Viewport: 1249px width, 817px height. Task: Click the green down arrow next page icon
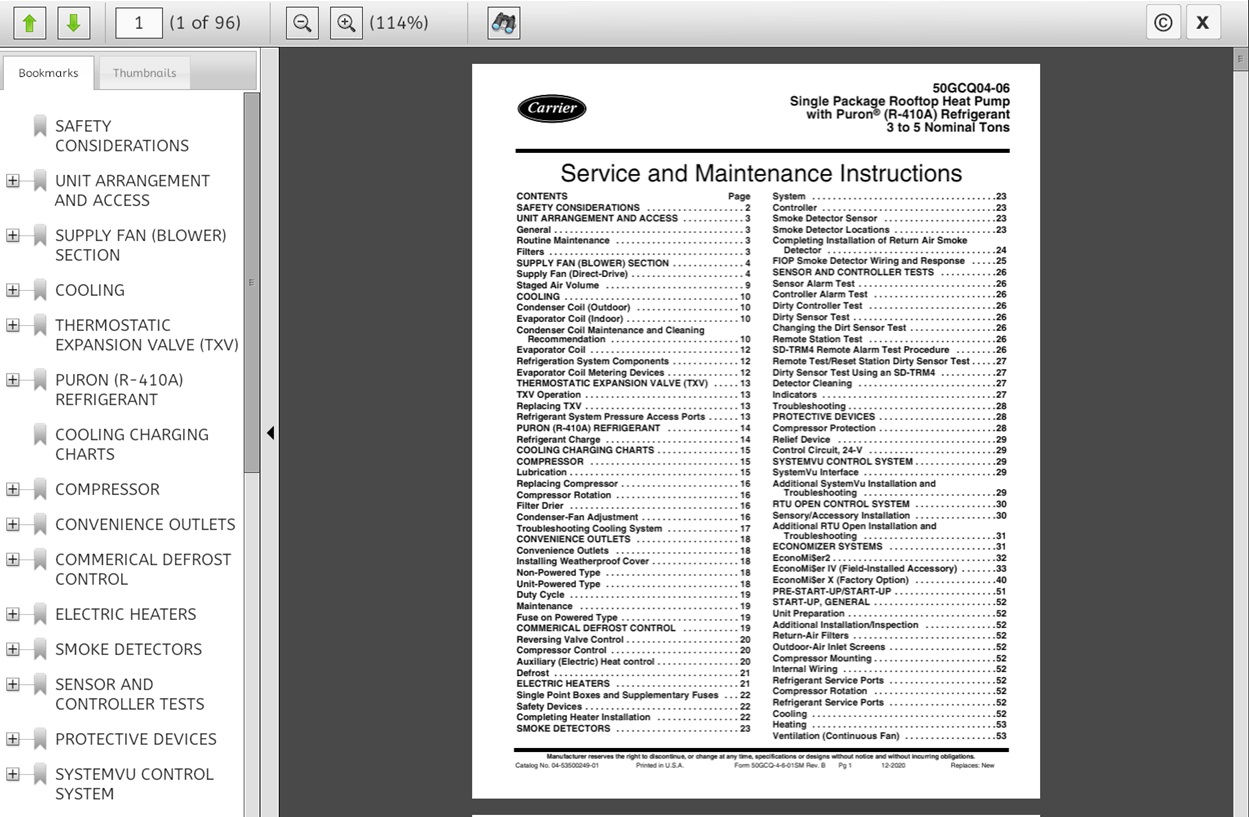tap(73, 23)
